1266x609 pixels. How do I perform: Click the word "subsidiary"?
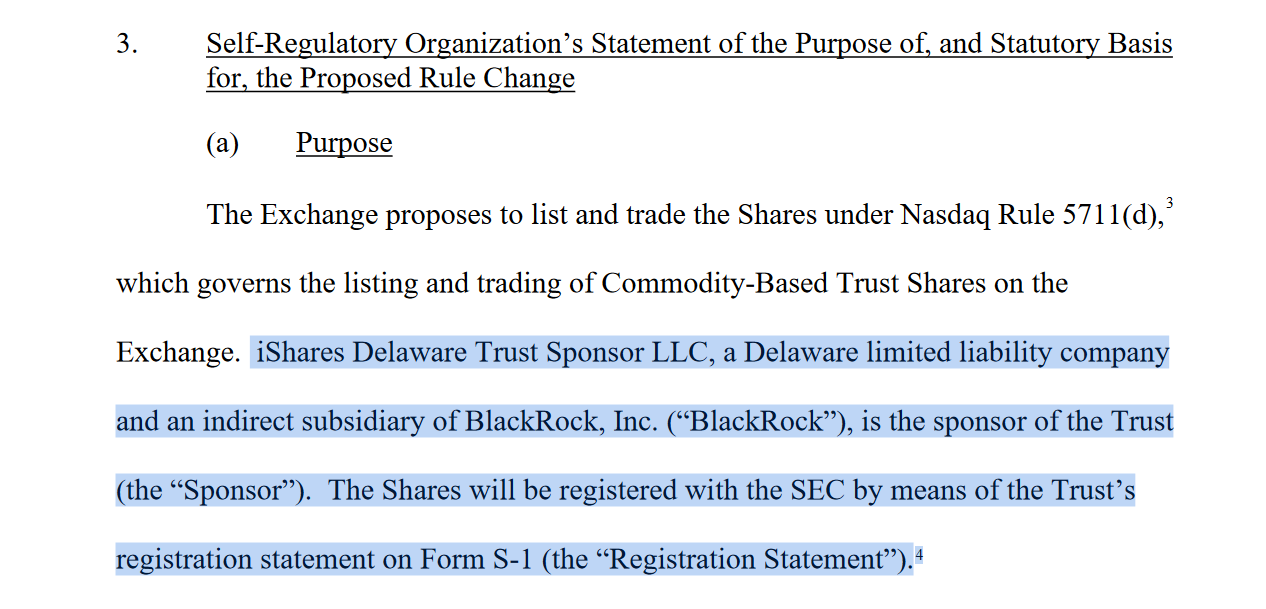[379, 421]
